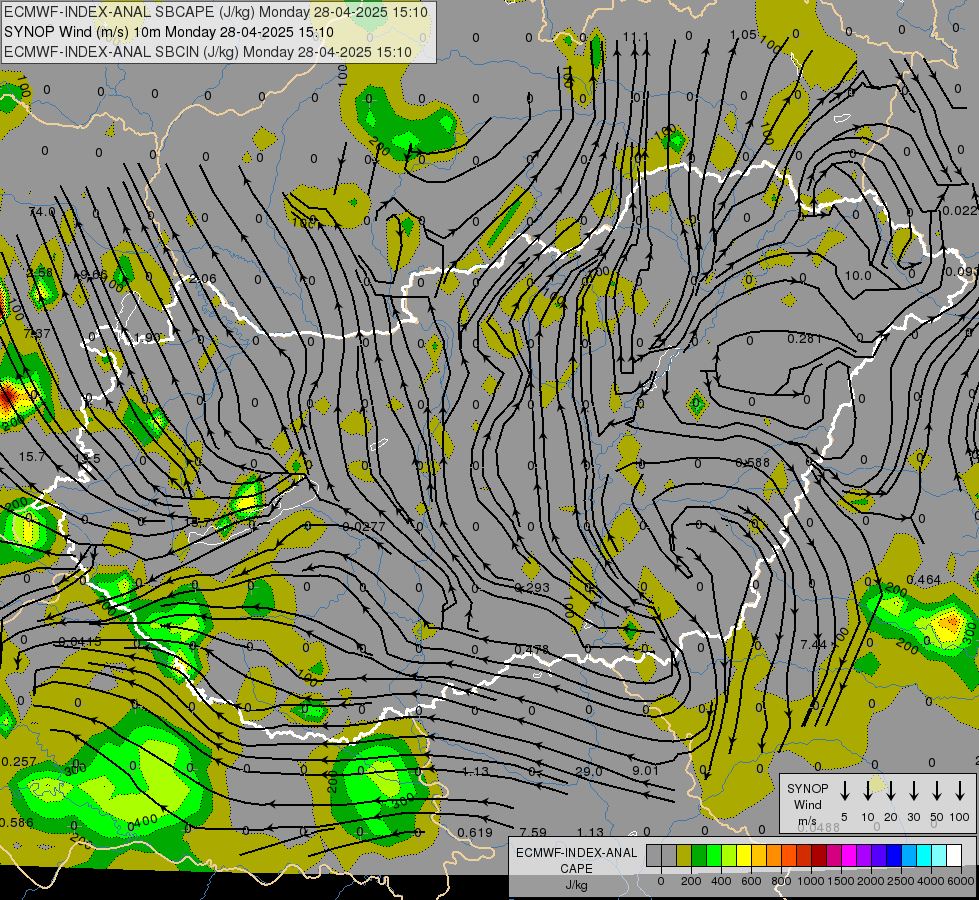The width and height of the screenshot is (979, 900).
Task: Click the J/kg unit label in the legend
Action: 576,885
